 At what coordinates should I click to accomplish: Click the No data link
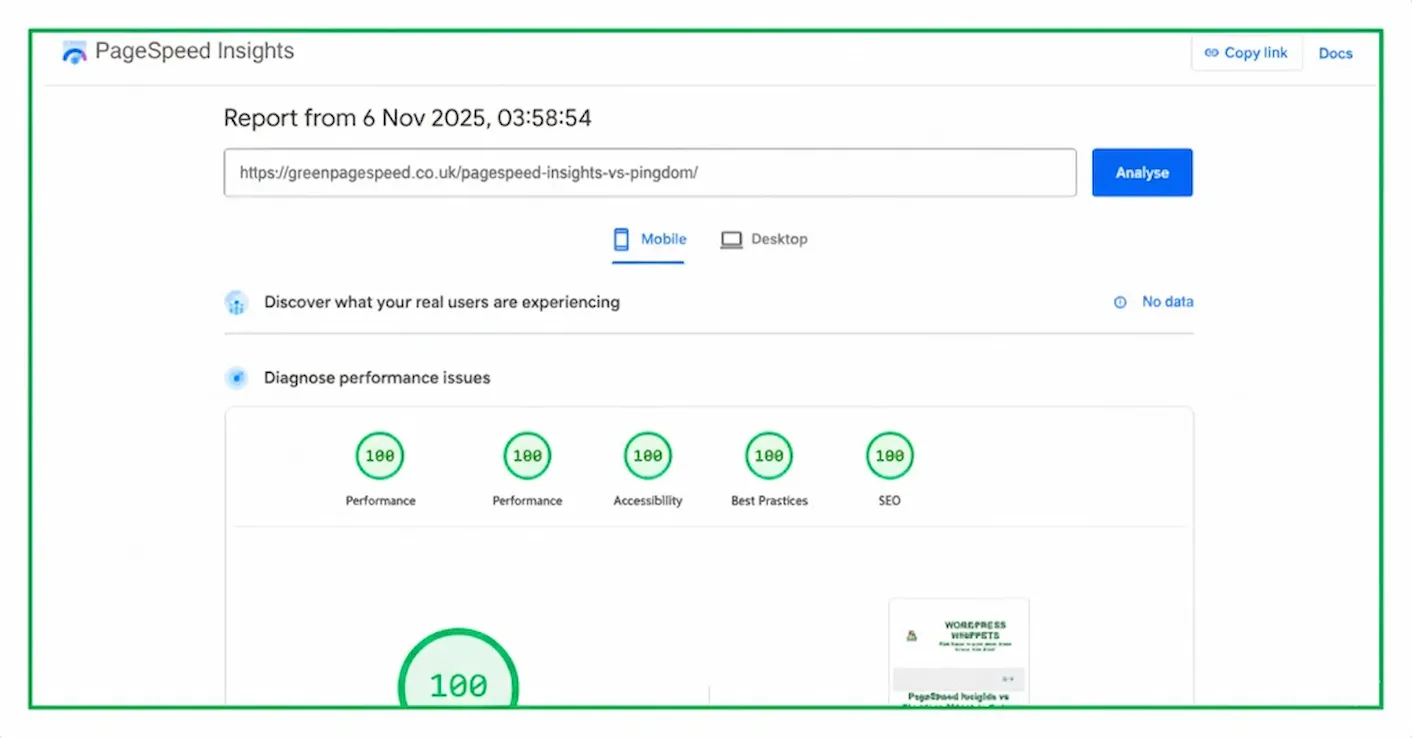click(1167, 302)
